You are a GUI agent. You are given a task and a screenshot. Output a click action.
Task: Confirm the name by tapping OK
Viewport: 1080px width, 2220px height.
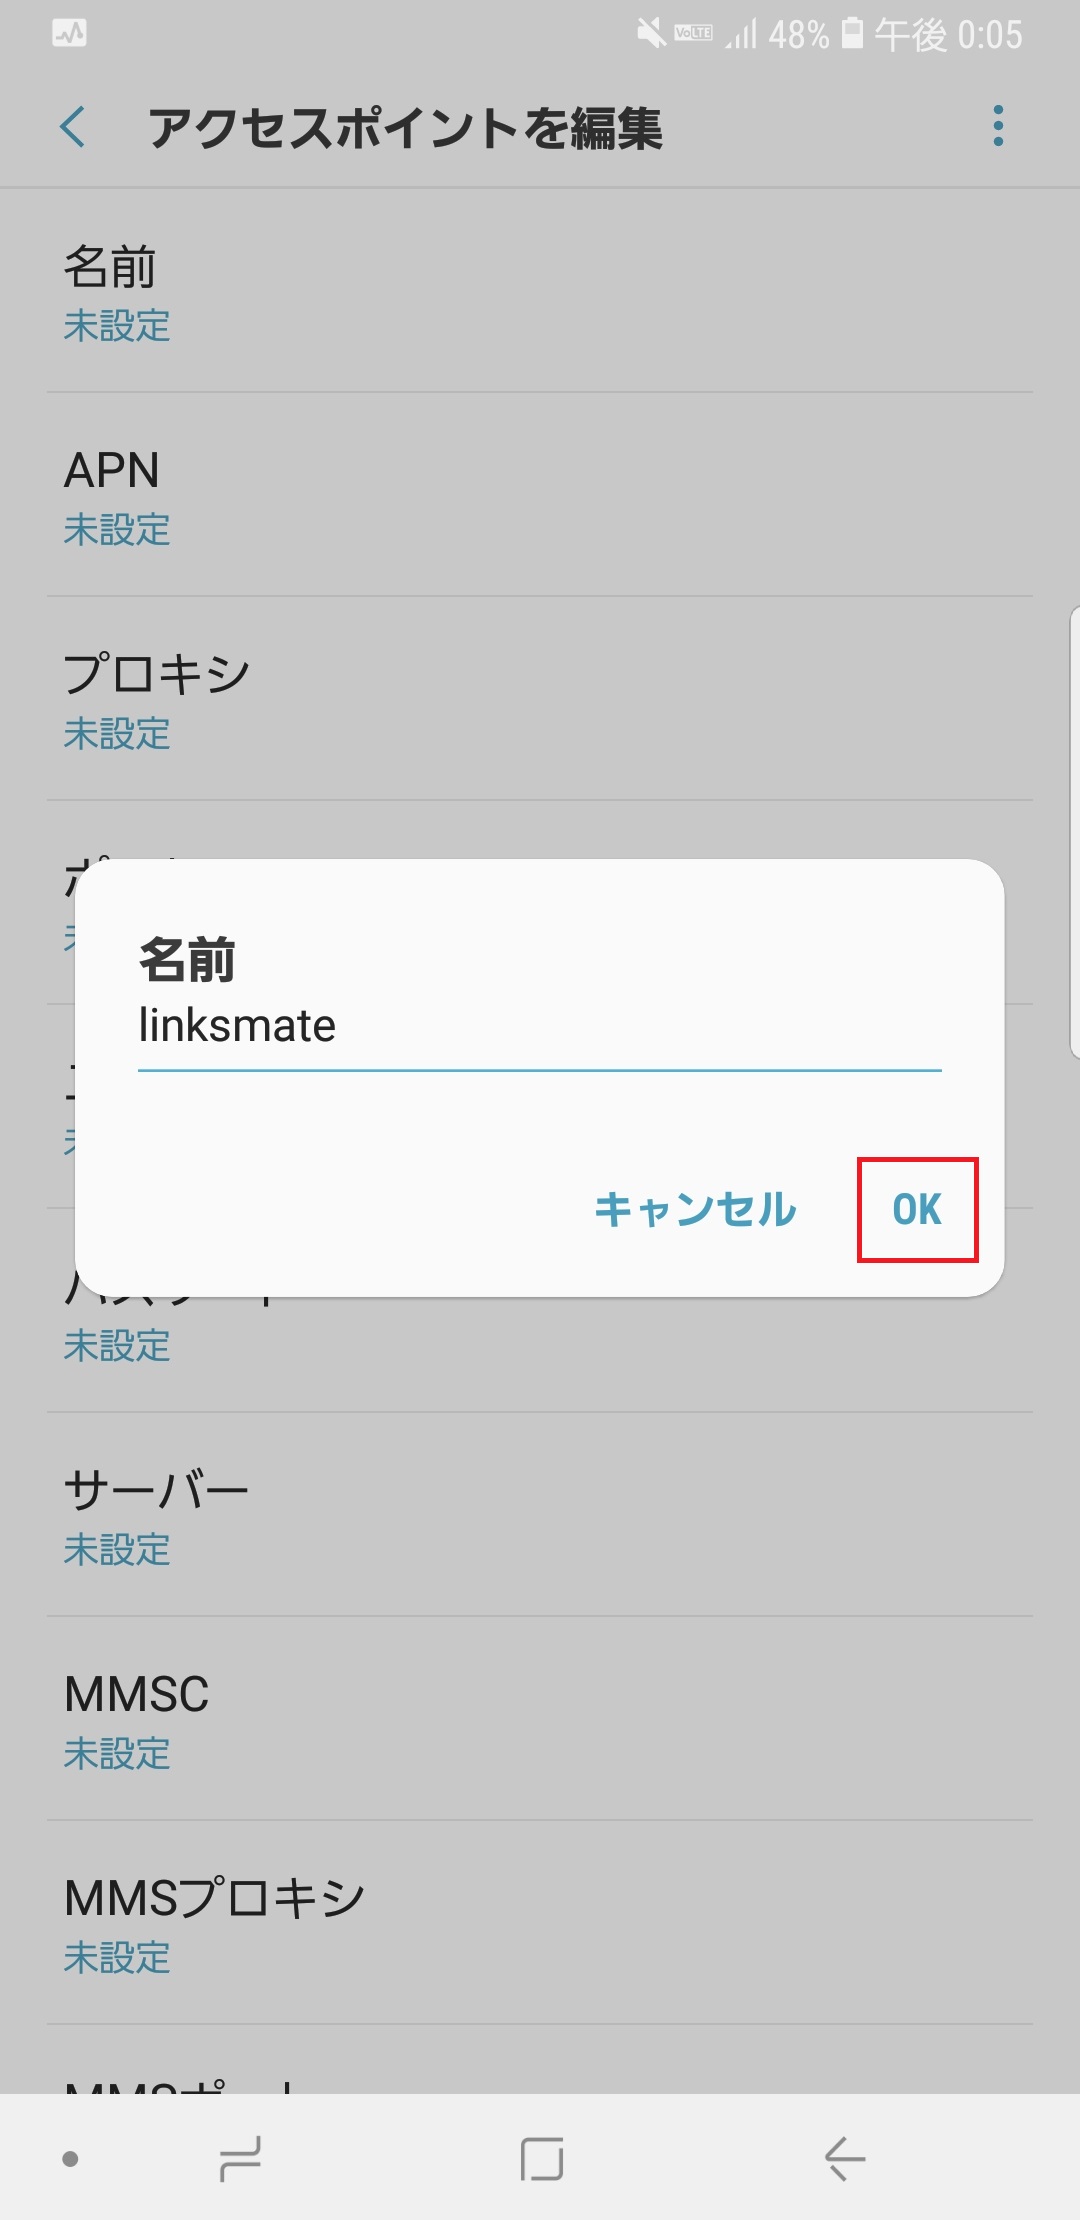tap(916, 1209)
